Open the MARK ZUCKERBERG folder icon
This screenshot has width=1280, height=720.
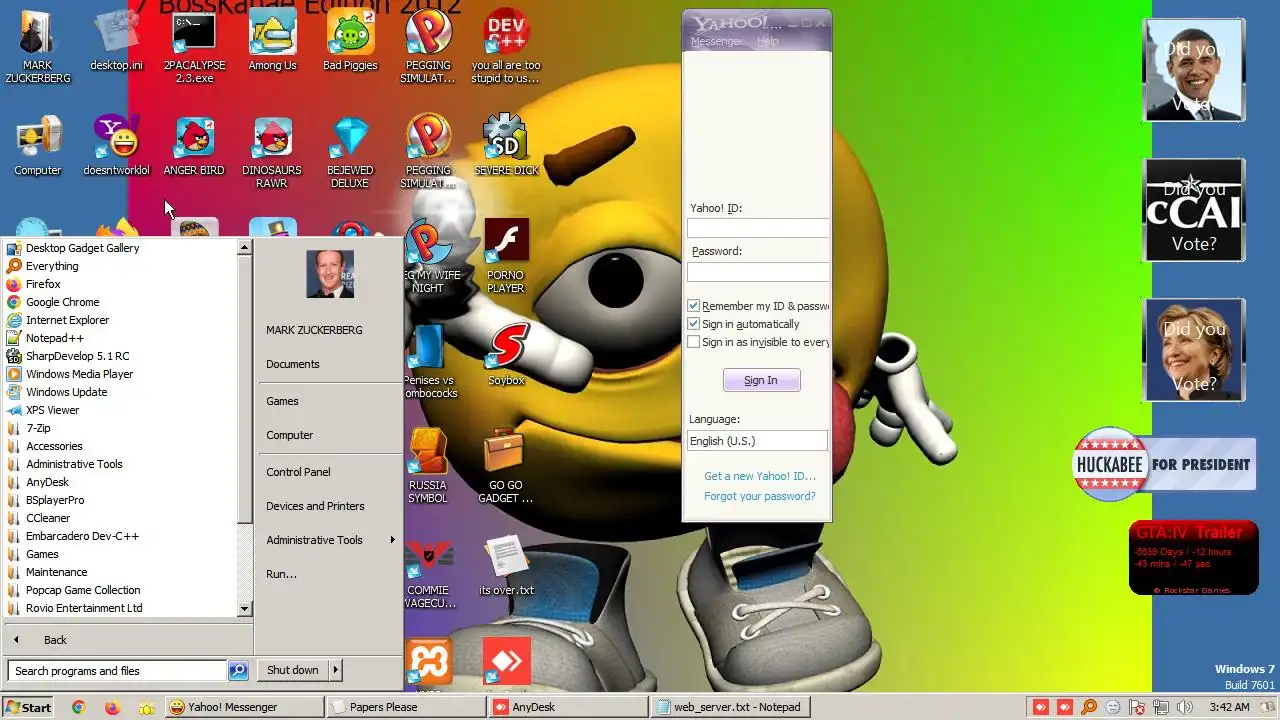(38, 48)
